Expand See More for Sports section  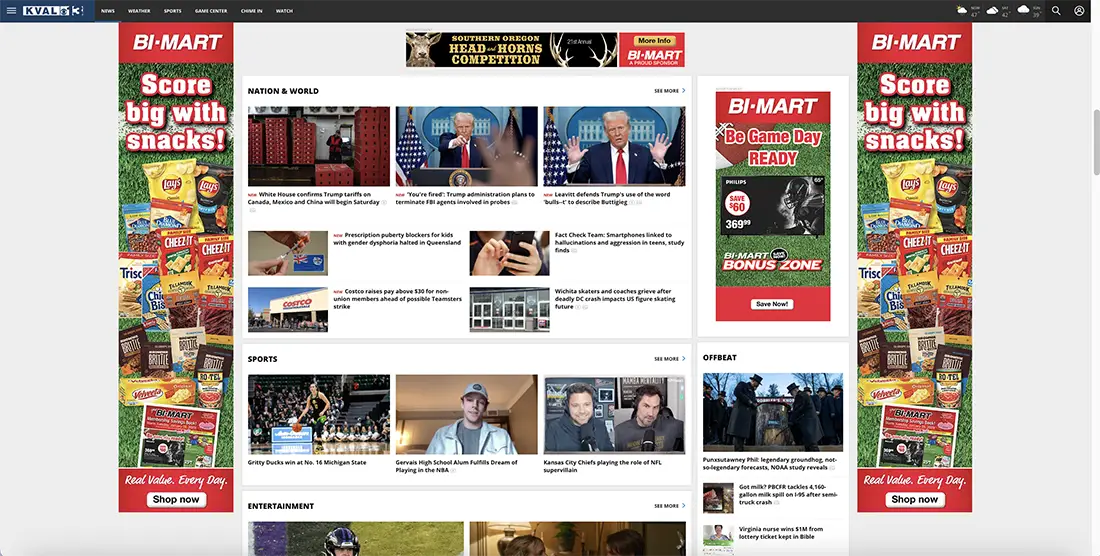point(670,358)
